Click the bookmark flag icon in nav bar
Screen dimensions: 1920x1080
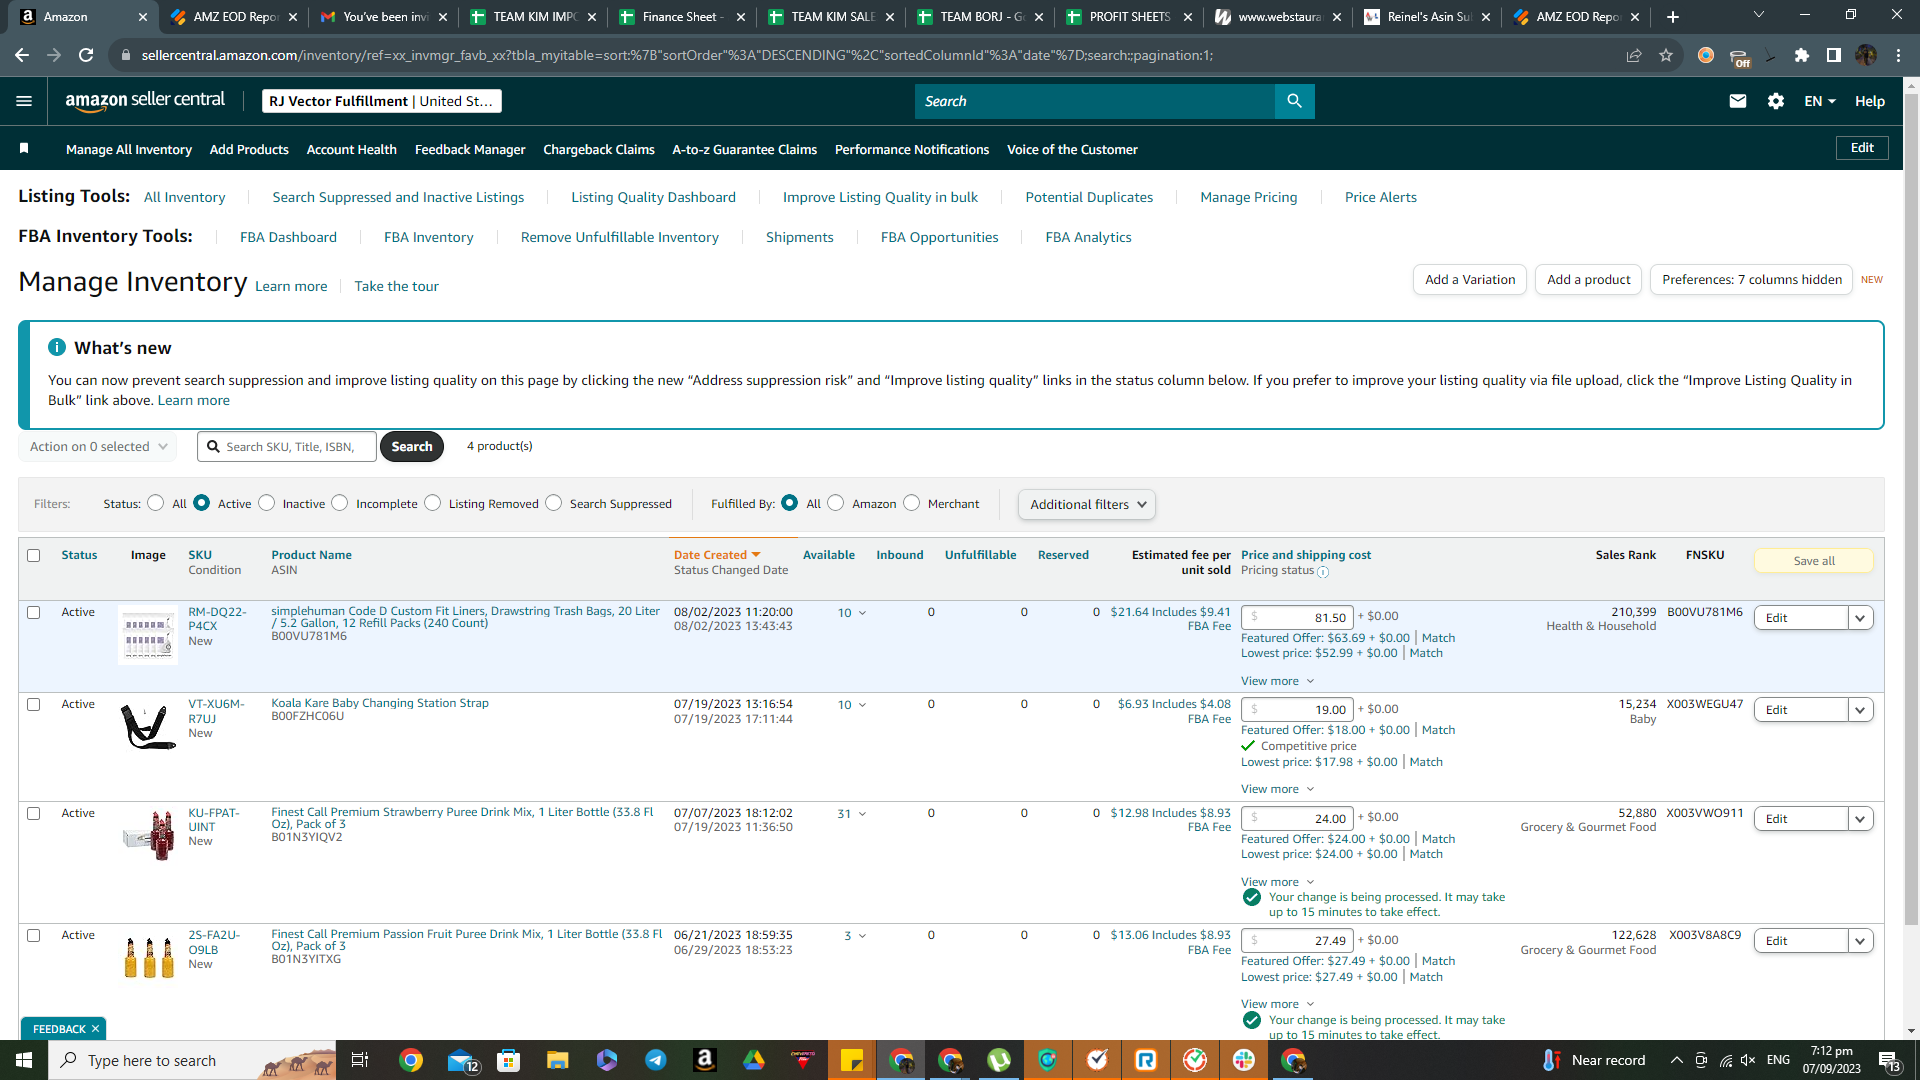[24, 149]
